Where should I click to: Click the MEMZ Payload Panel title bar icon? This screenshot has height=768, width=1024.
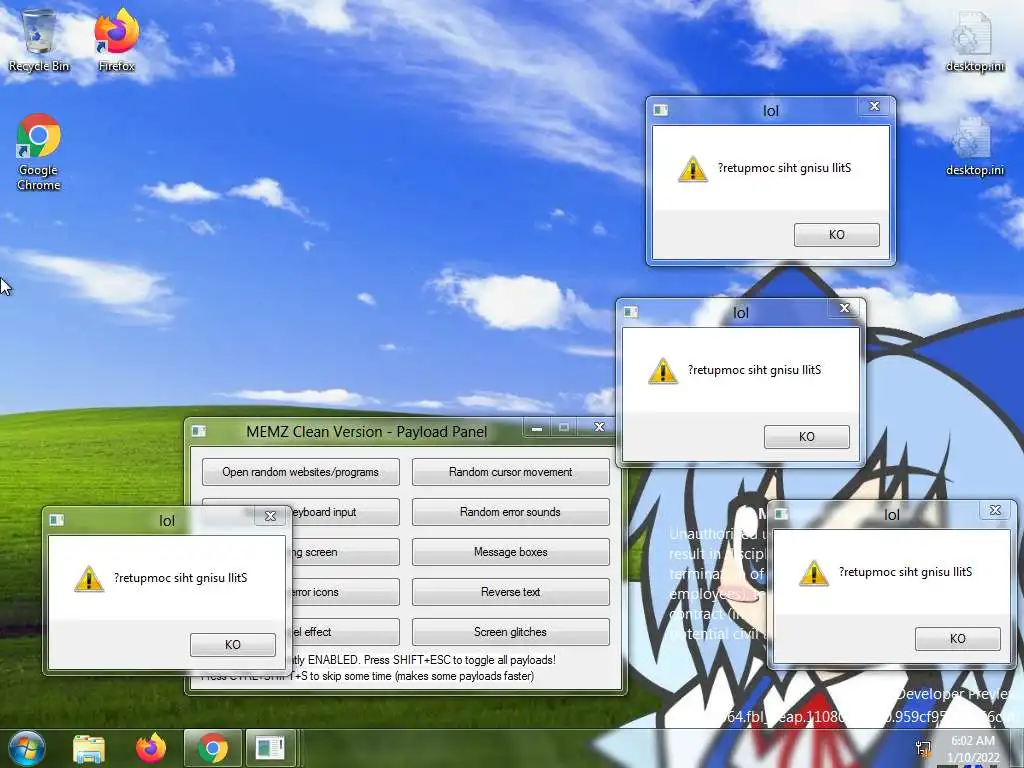(x=199, y=431)
